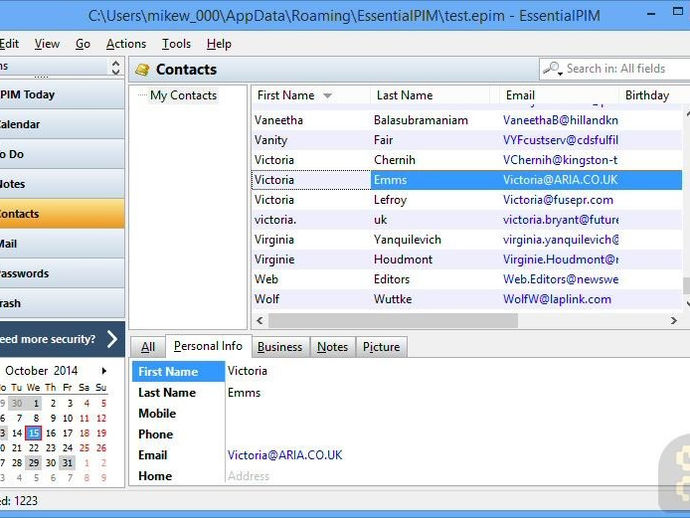Open the Go menu
The image size is (690, 518).
83,44
